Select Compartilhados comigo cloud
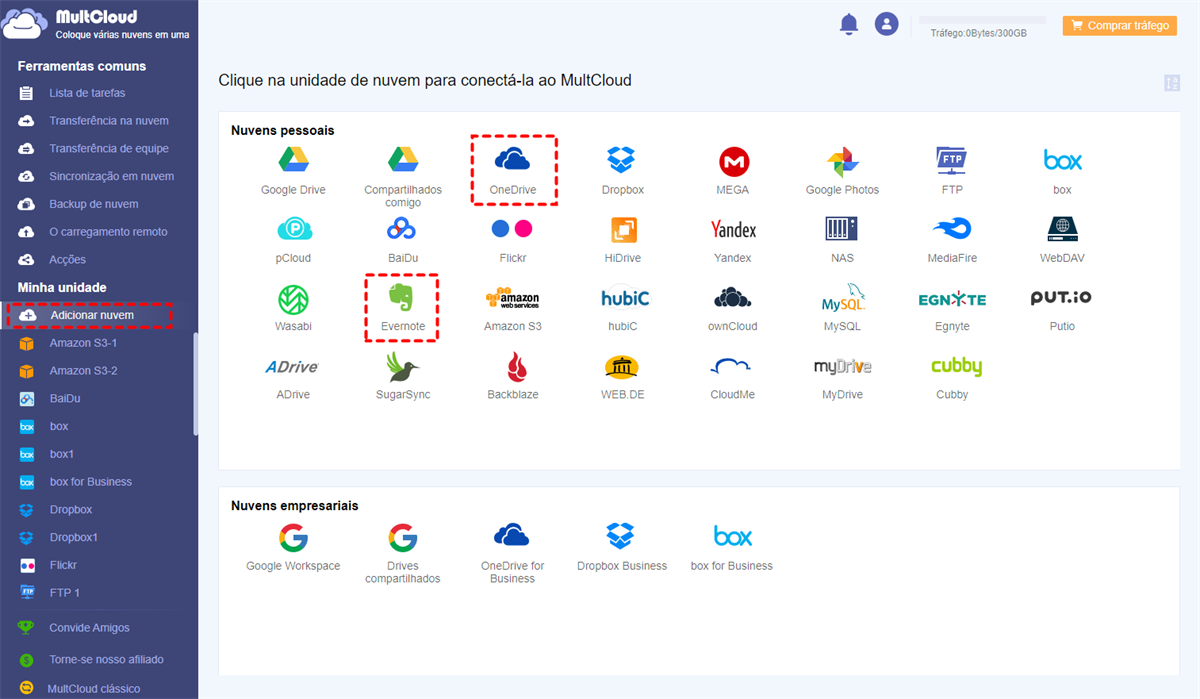1200x699 pixels. point(403,176)
